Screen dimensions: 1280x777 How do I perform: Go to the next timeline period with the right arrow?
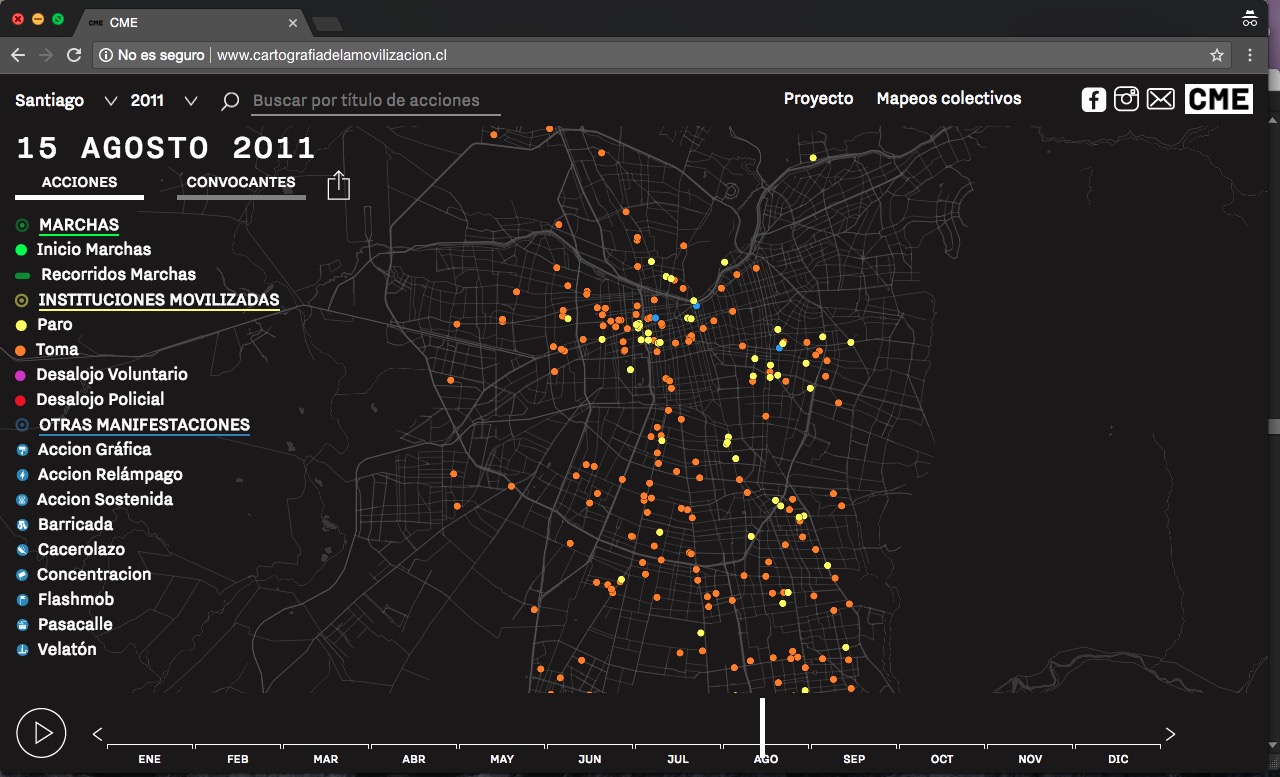tap(1170, 734)
